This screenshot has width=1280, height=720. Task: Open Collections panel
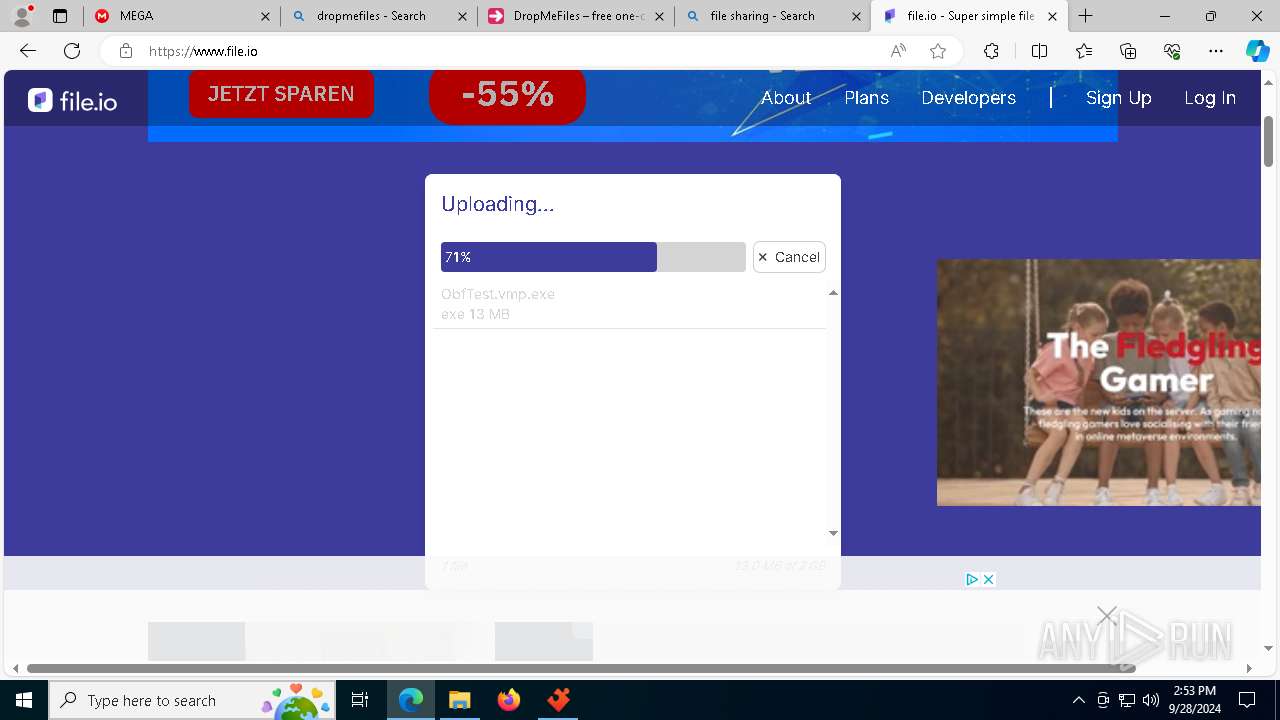click(x=1128, y=51)
